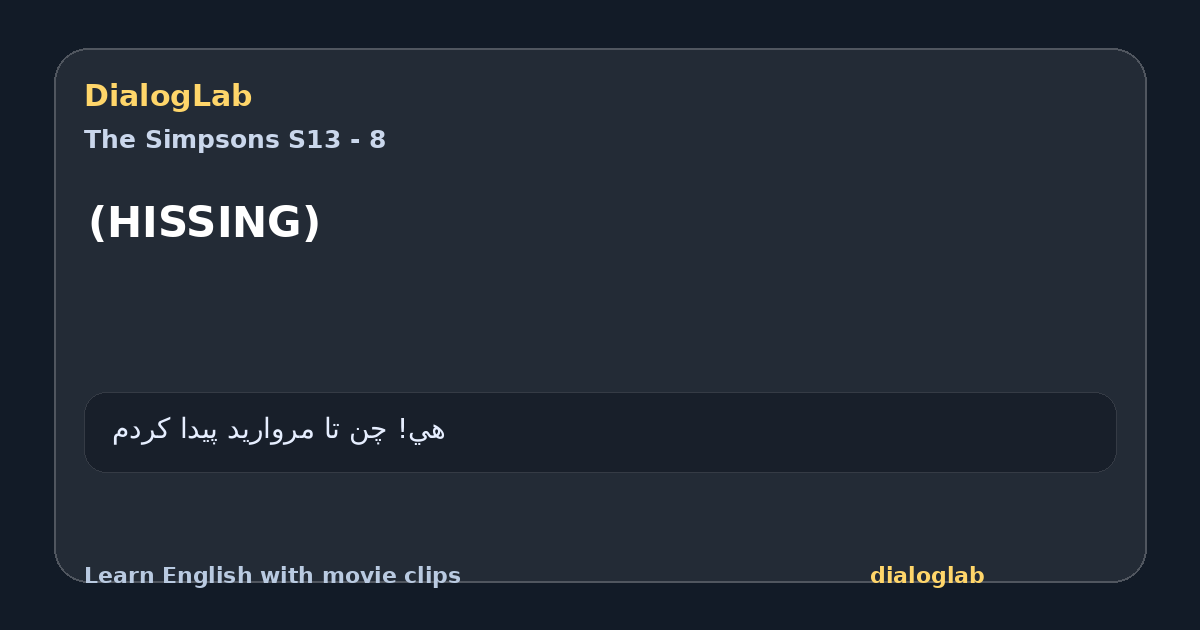The width and height of the screenshot is (1200, 630).
Task: Click the Persian interjection هي!
Action: click(421, 430)
